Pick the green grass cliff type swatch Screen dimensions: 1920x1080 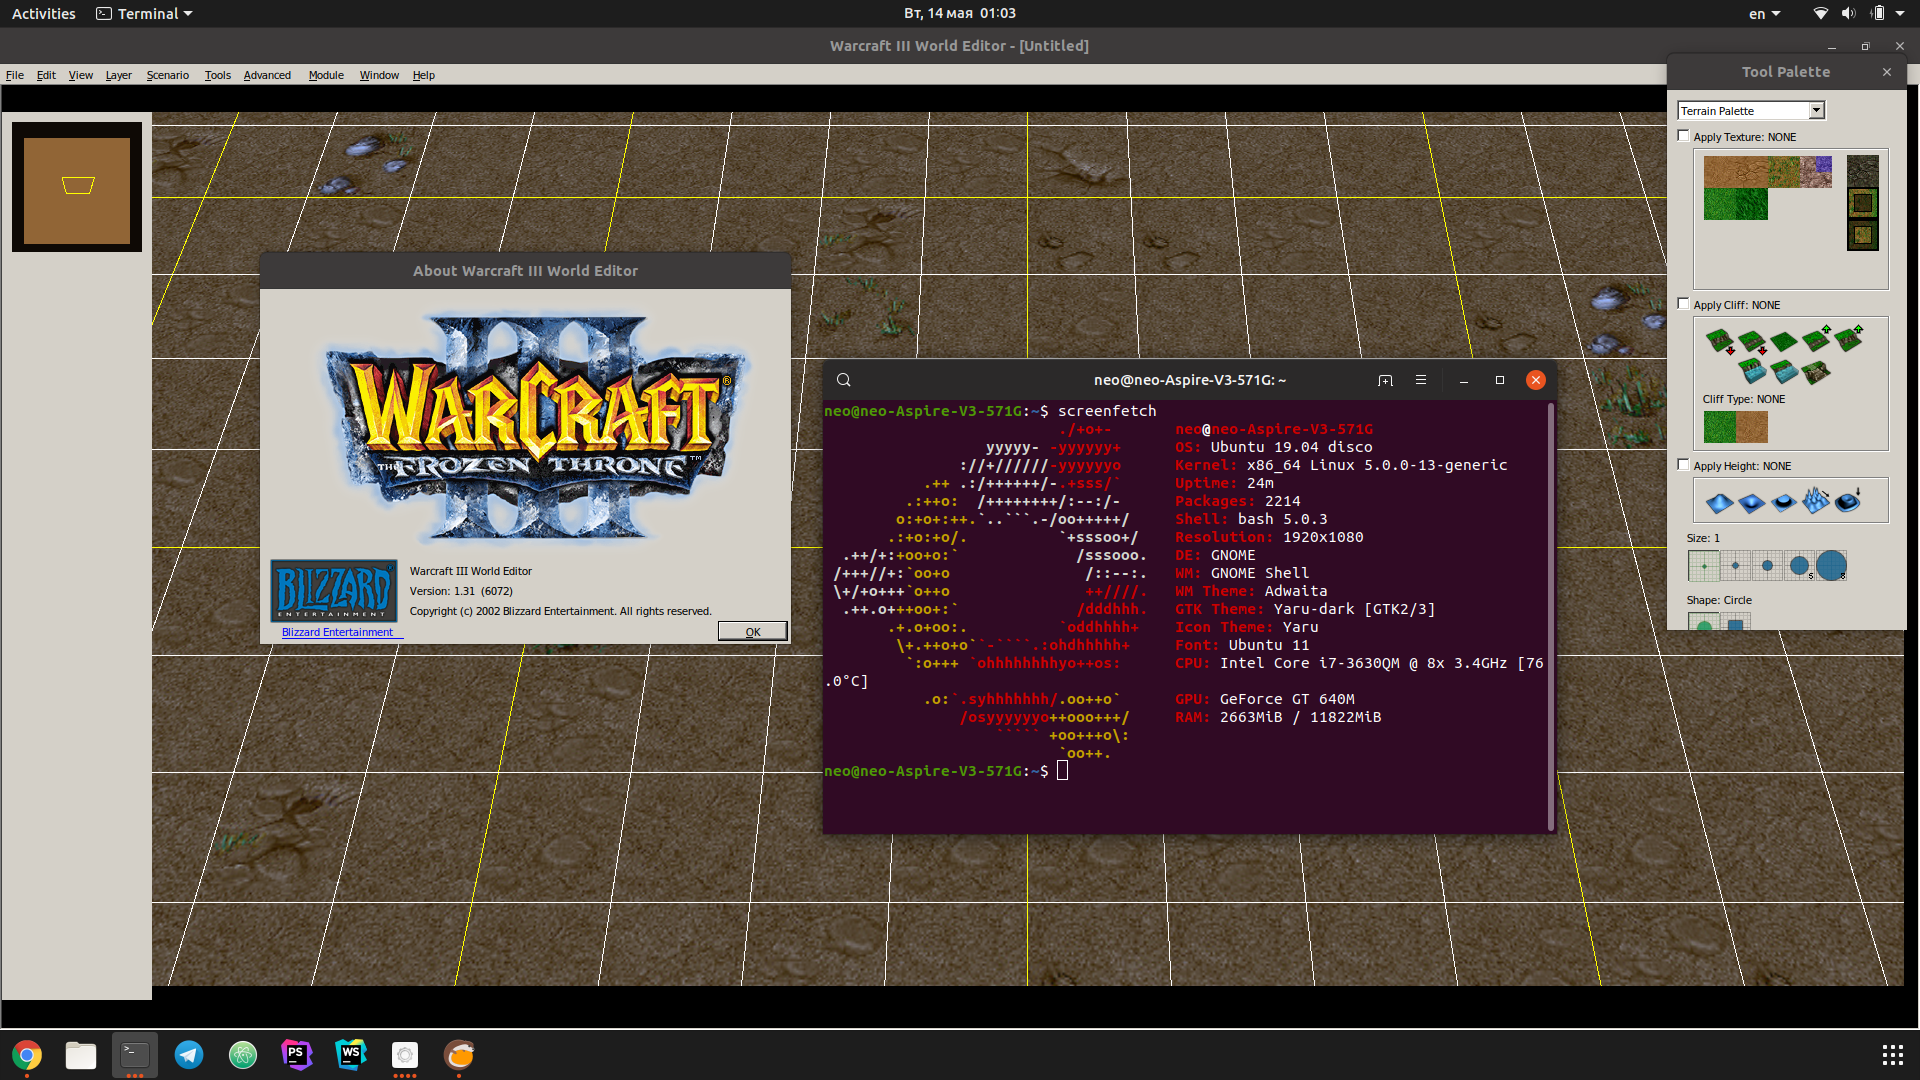click(1720, 427)
